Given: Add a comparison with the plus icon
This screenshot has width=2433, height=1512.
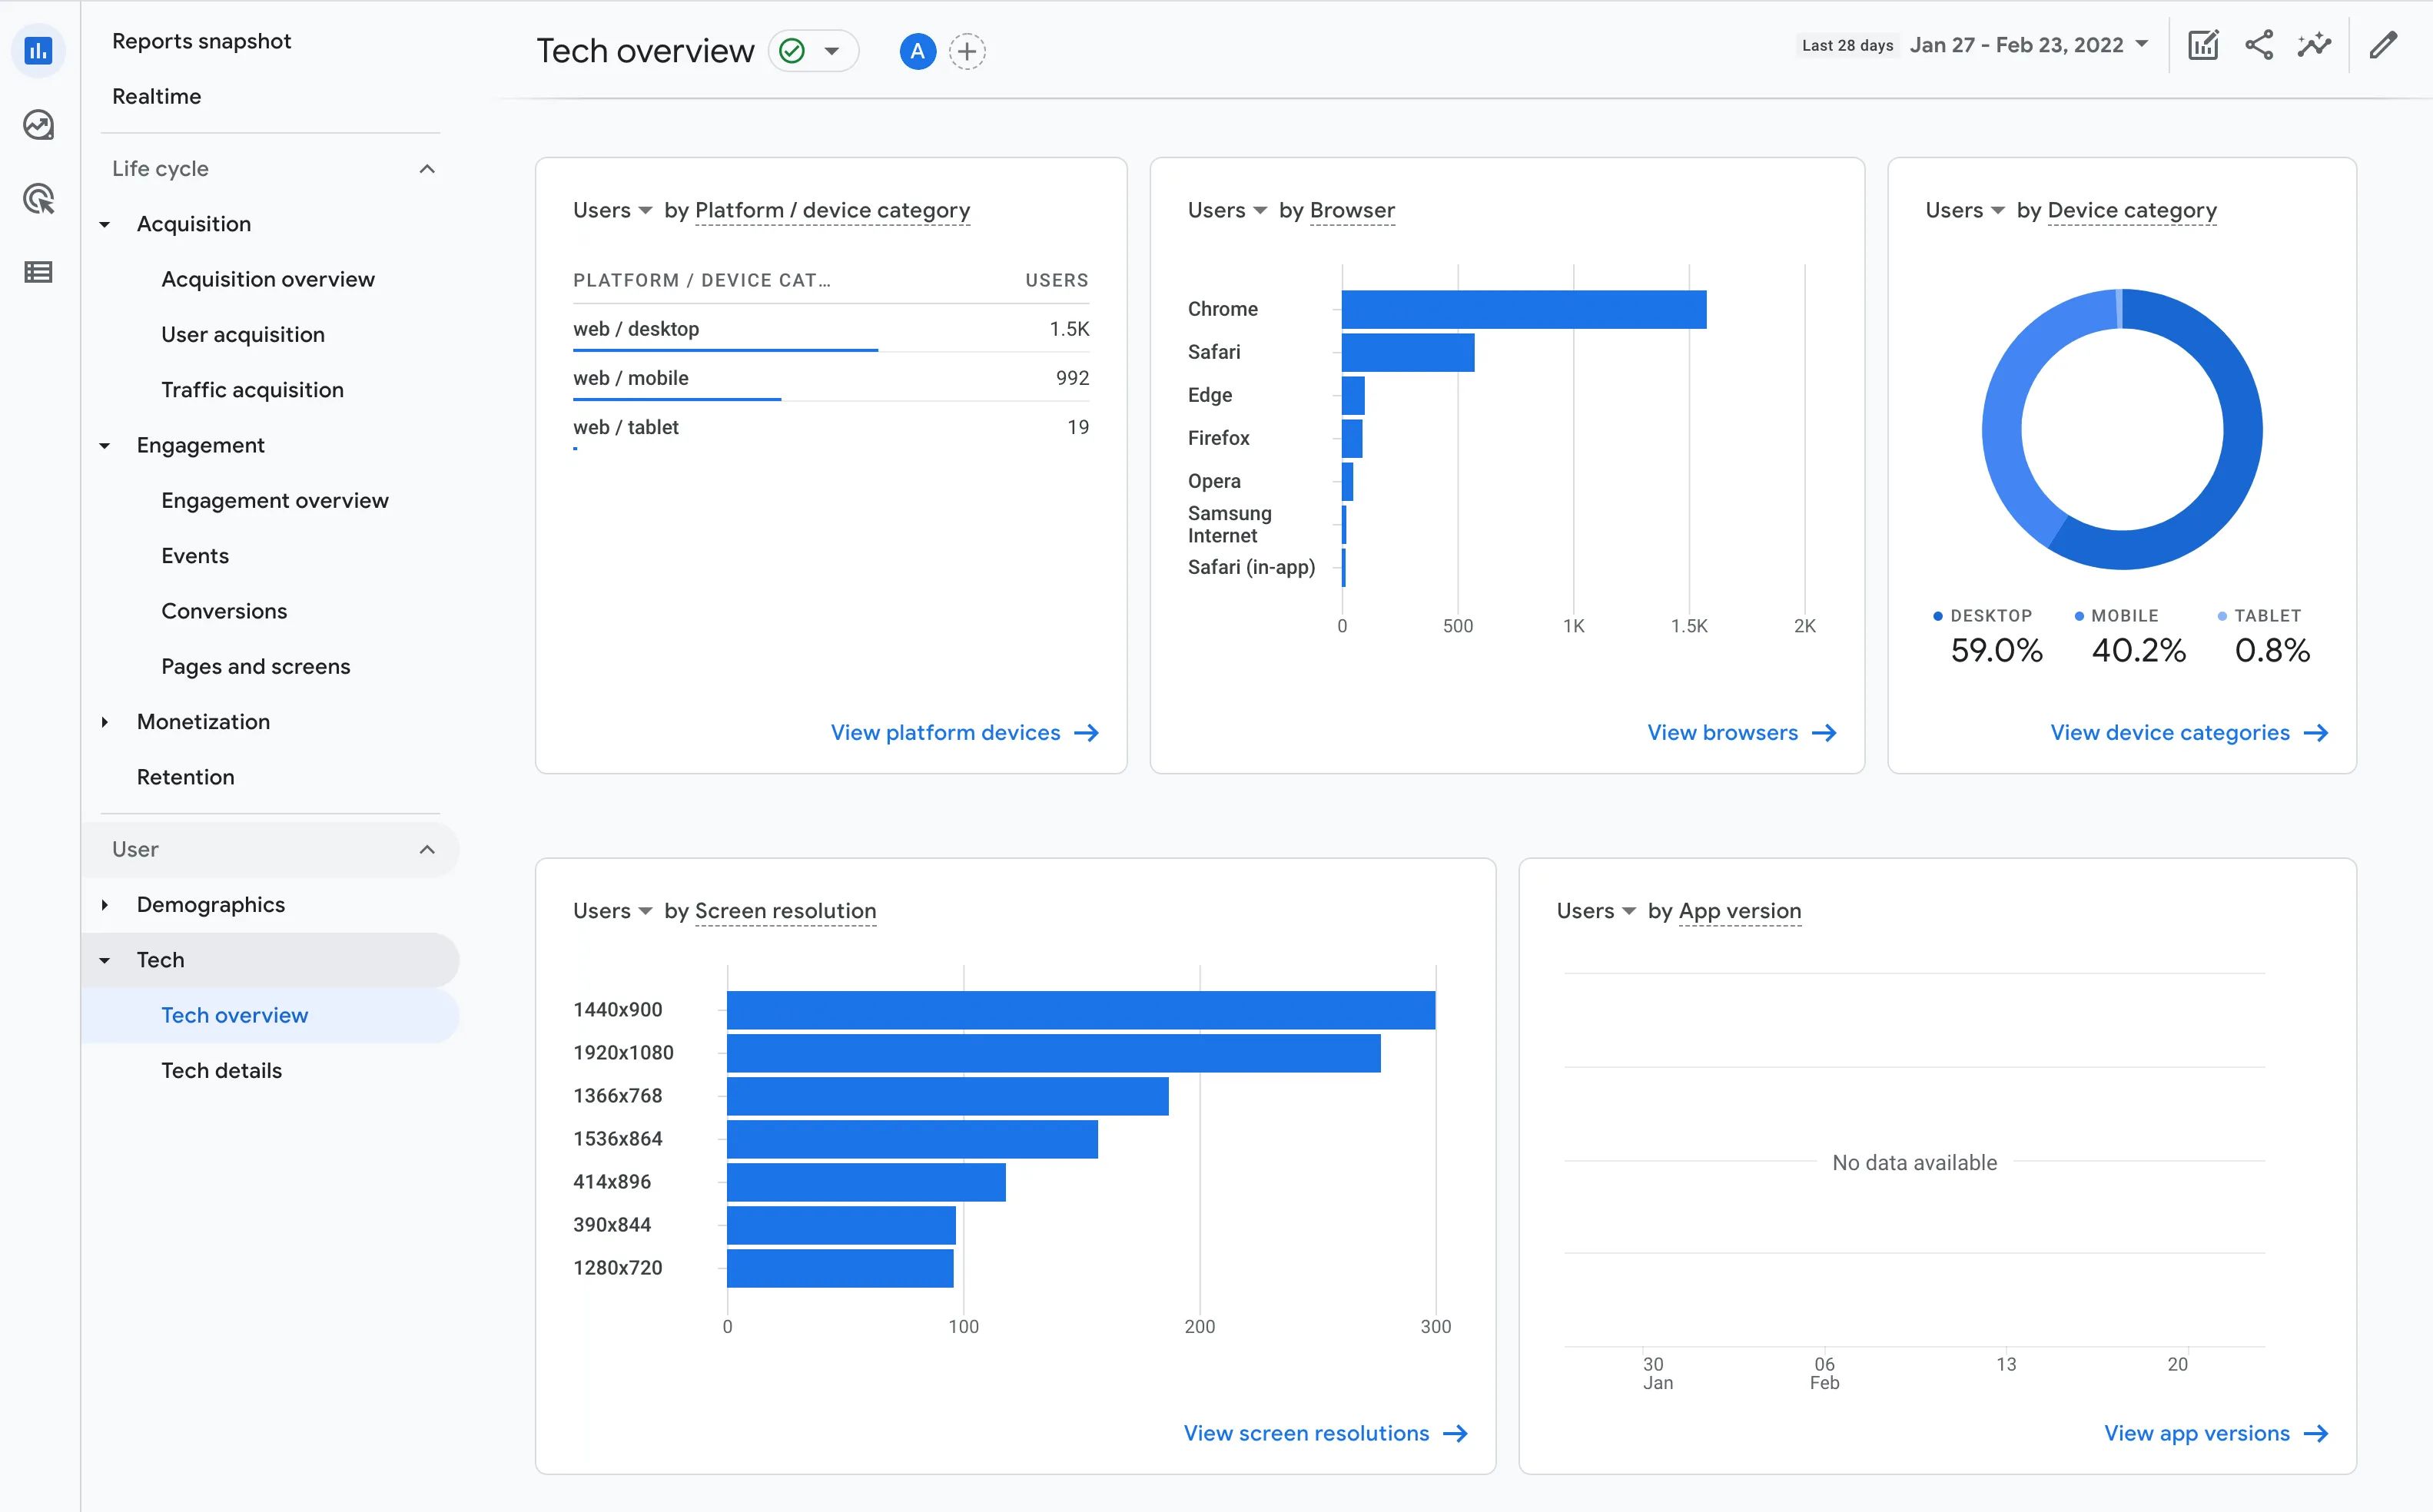Looking at the screenshot, I should pyautogui.click(x=966, y=51).
